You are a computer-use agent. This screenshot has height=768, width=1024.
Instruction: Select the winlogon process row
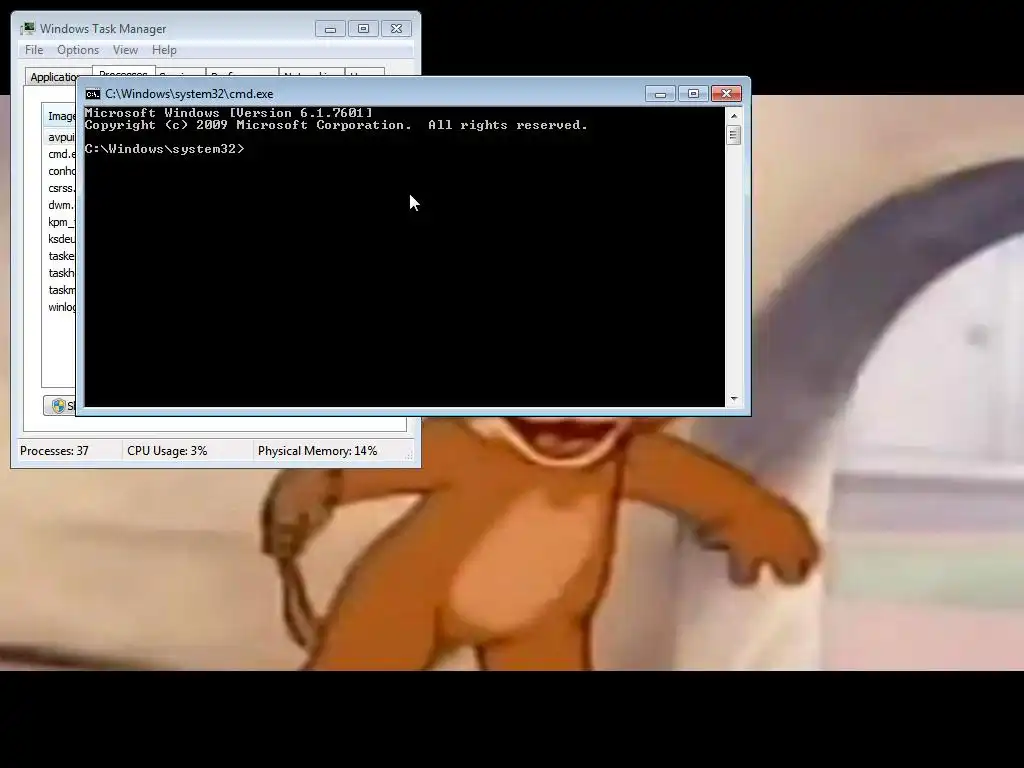click(59, 307)
